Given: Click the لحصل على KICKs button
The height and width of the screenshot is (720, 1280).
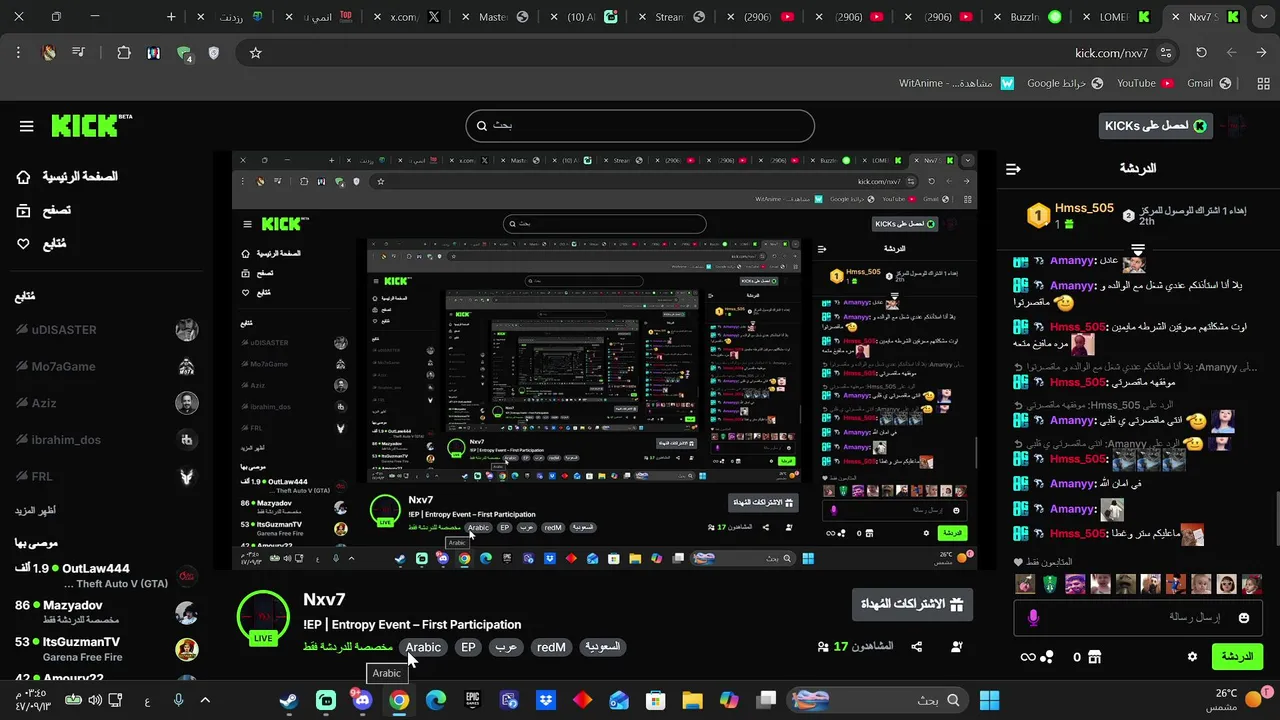Looking at the screenshot, I should (1155, 125).
